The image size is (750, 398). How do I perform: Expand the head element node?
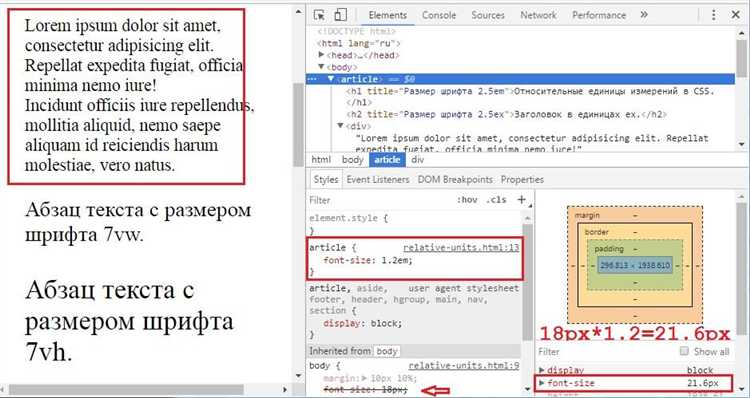[321, 55]
